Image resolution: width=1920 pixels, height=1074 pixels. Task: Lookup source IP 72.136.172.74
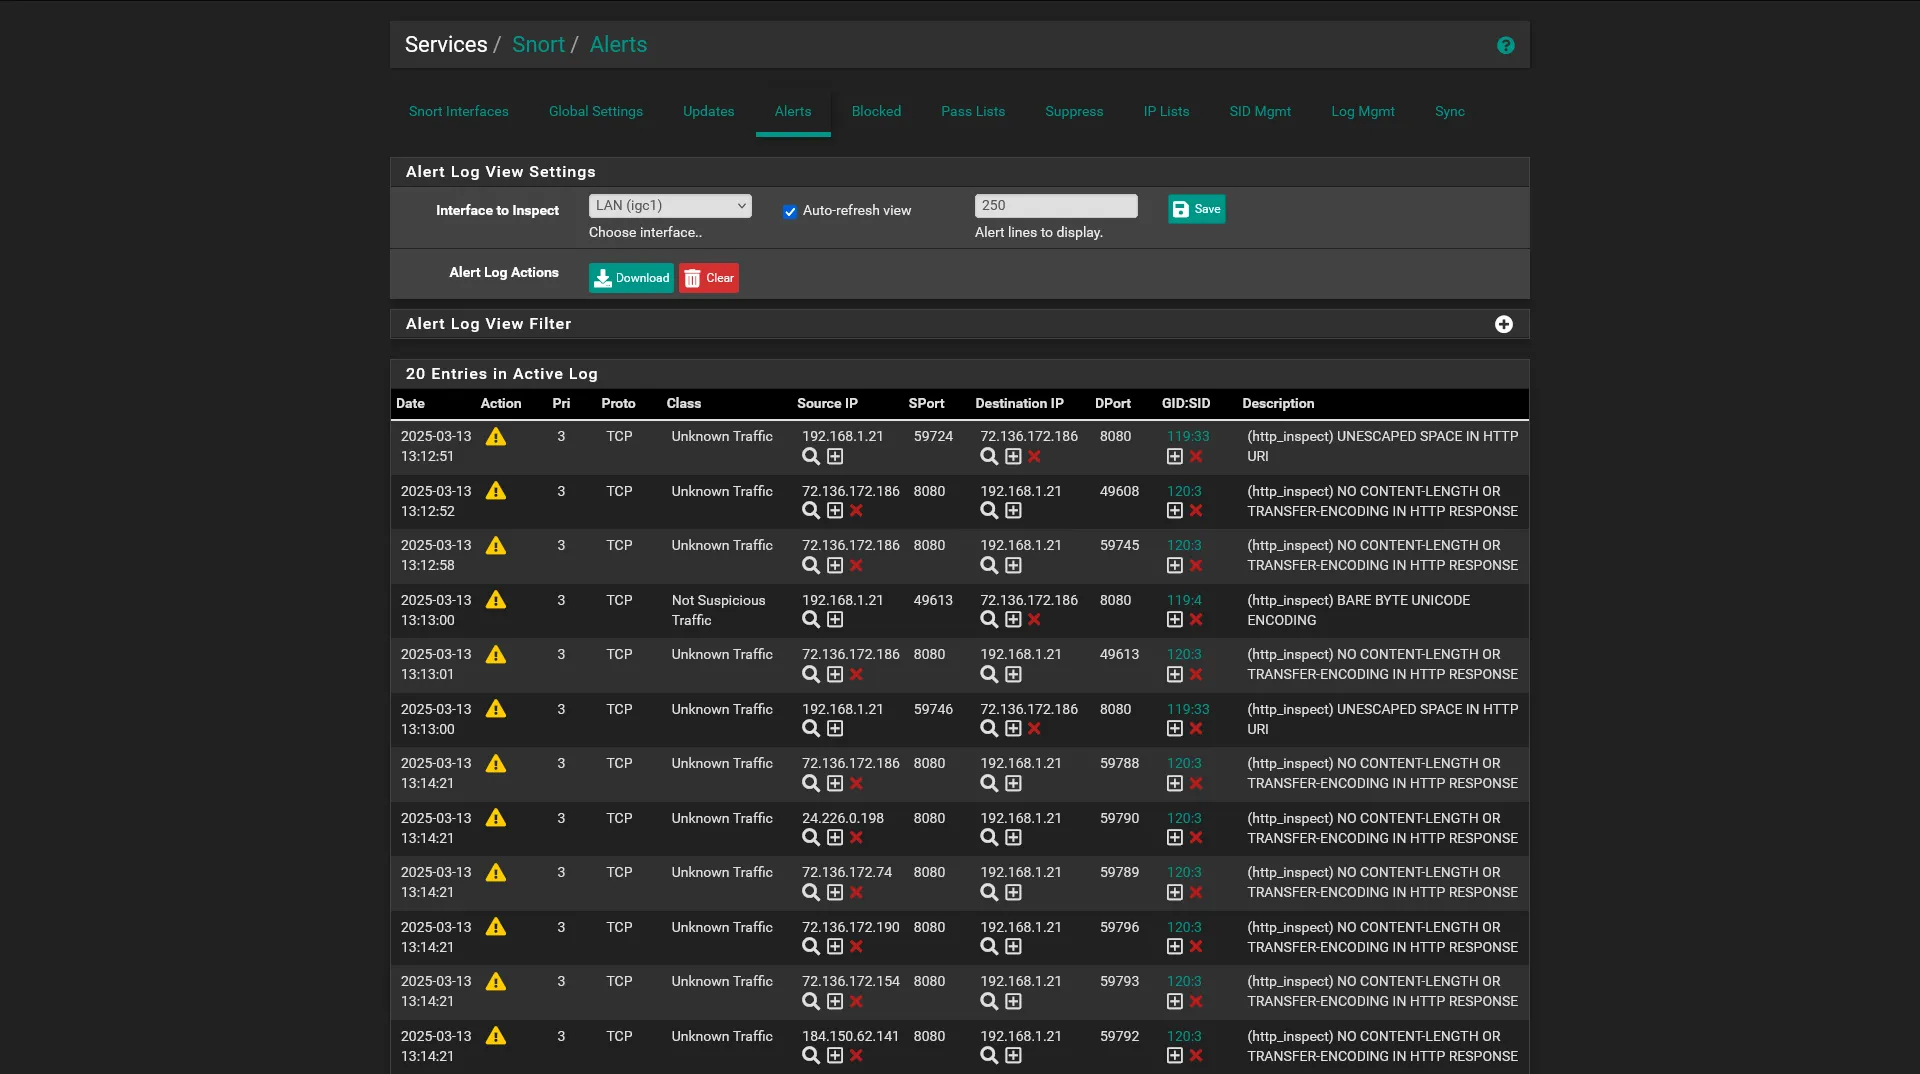811,893
